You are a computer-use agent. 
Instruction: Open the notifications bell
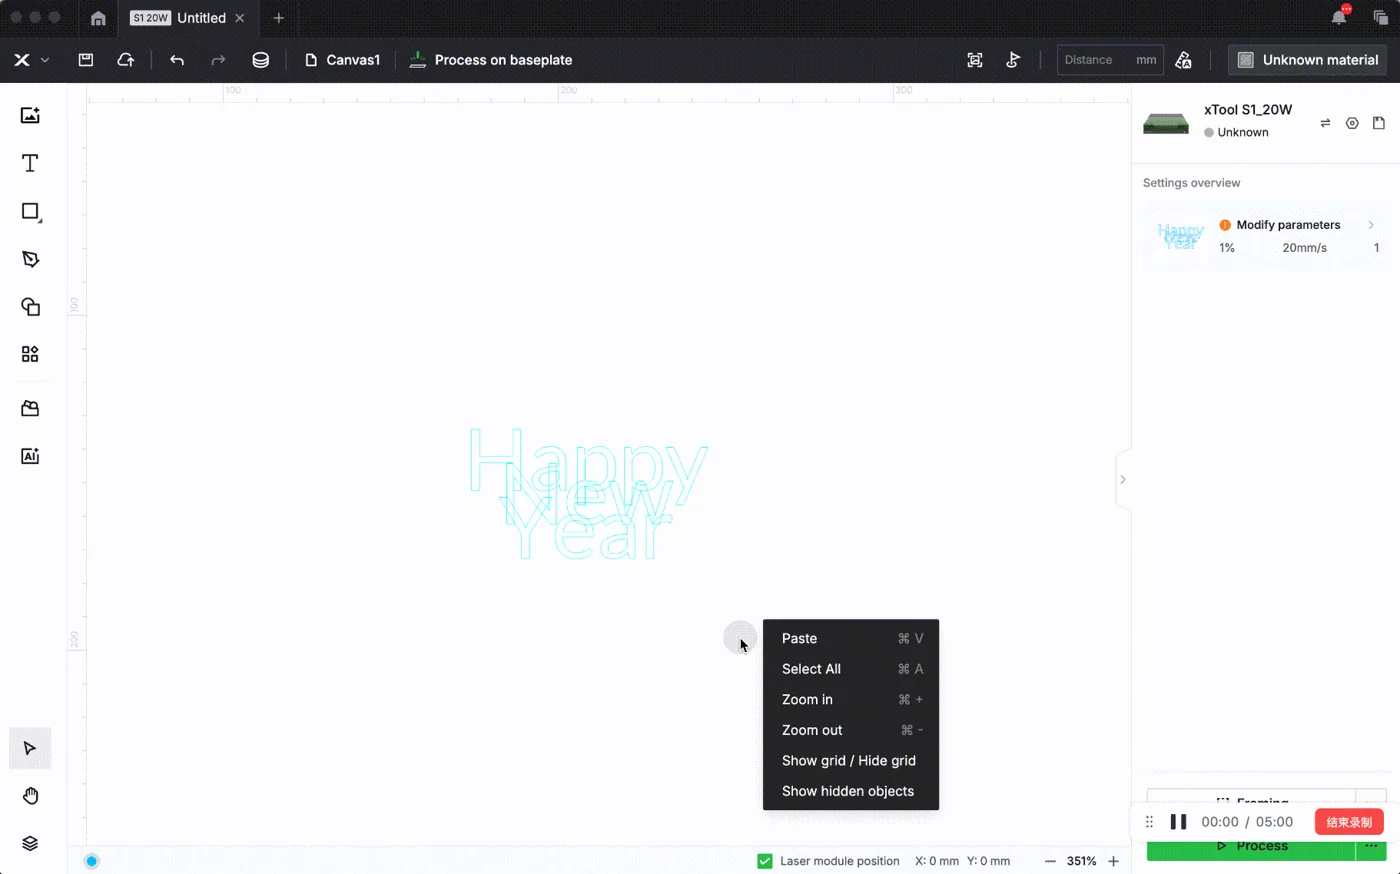[x=1339, y=17]
